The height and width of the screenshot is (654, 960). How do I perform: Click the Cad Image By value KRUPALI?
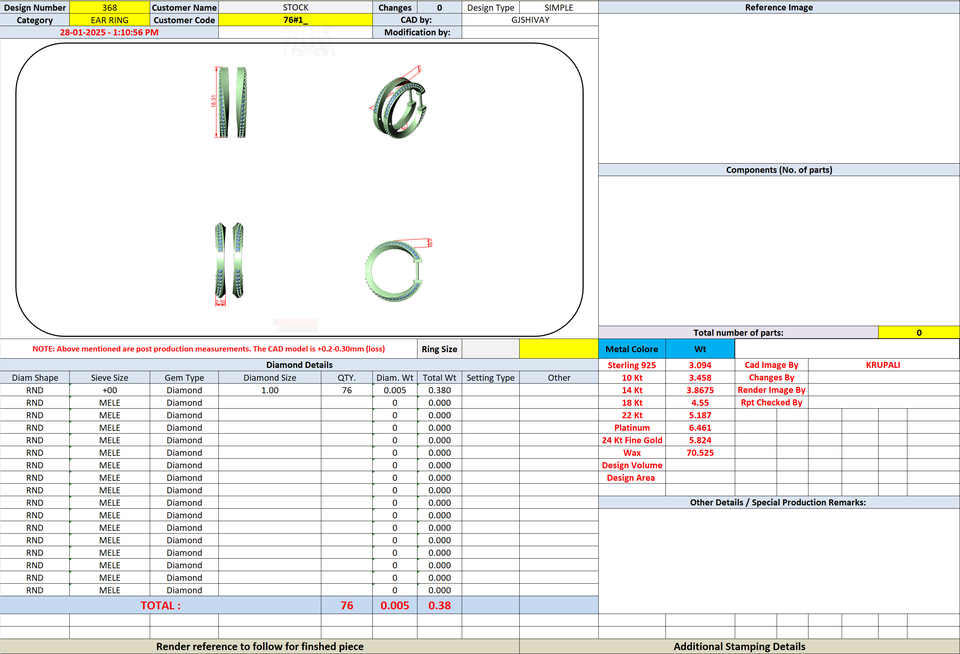[883, 365]
